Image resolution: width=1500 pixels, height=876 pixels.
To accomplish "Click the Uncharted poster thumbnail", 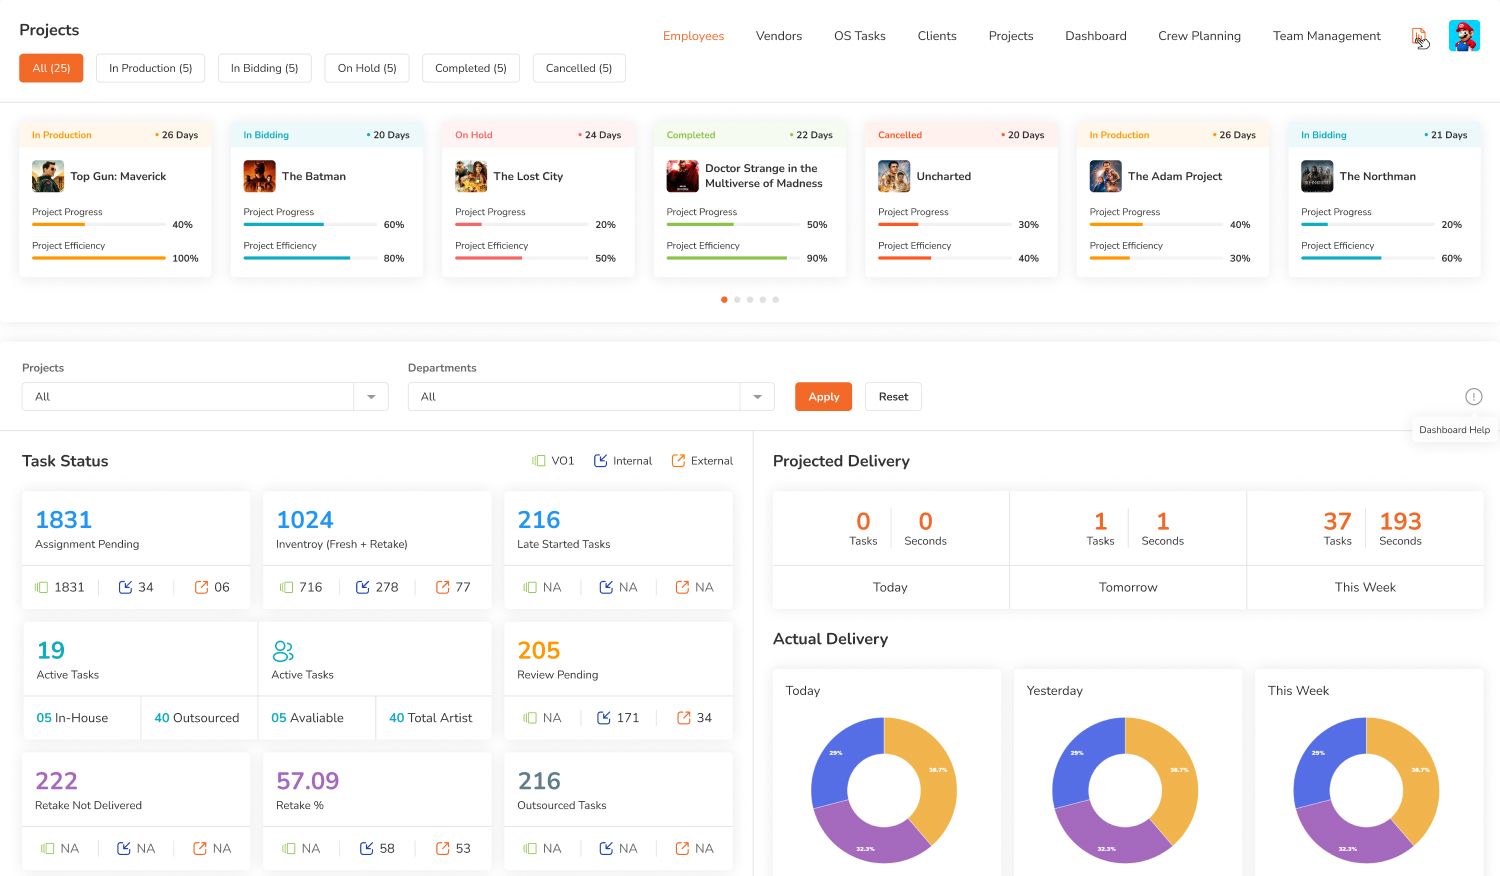I will (894, 176).
